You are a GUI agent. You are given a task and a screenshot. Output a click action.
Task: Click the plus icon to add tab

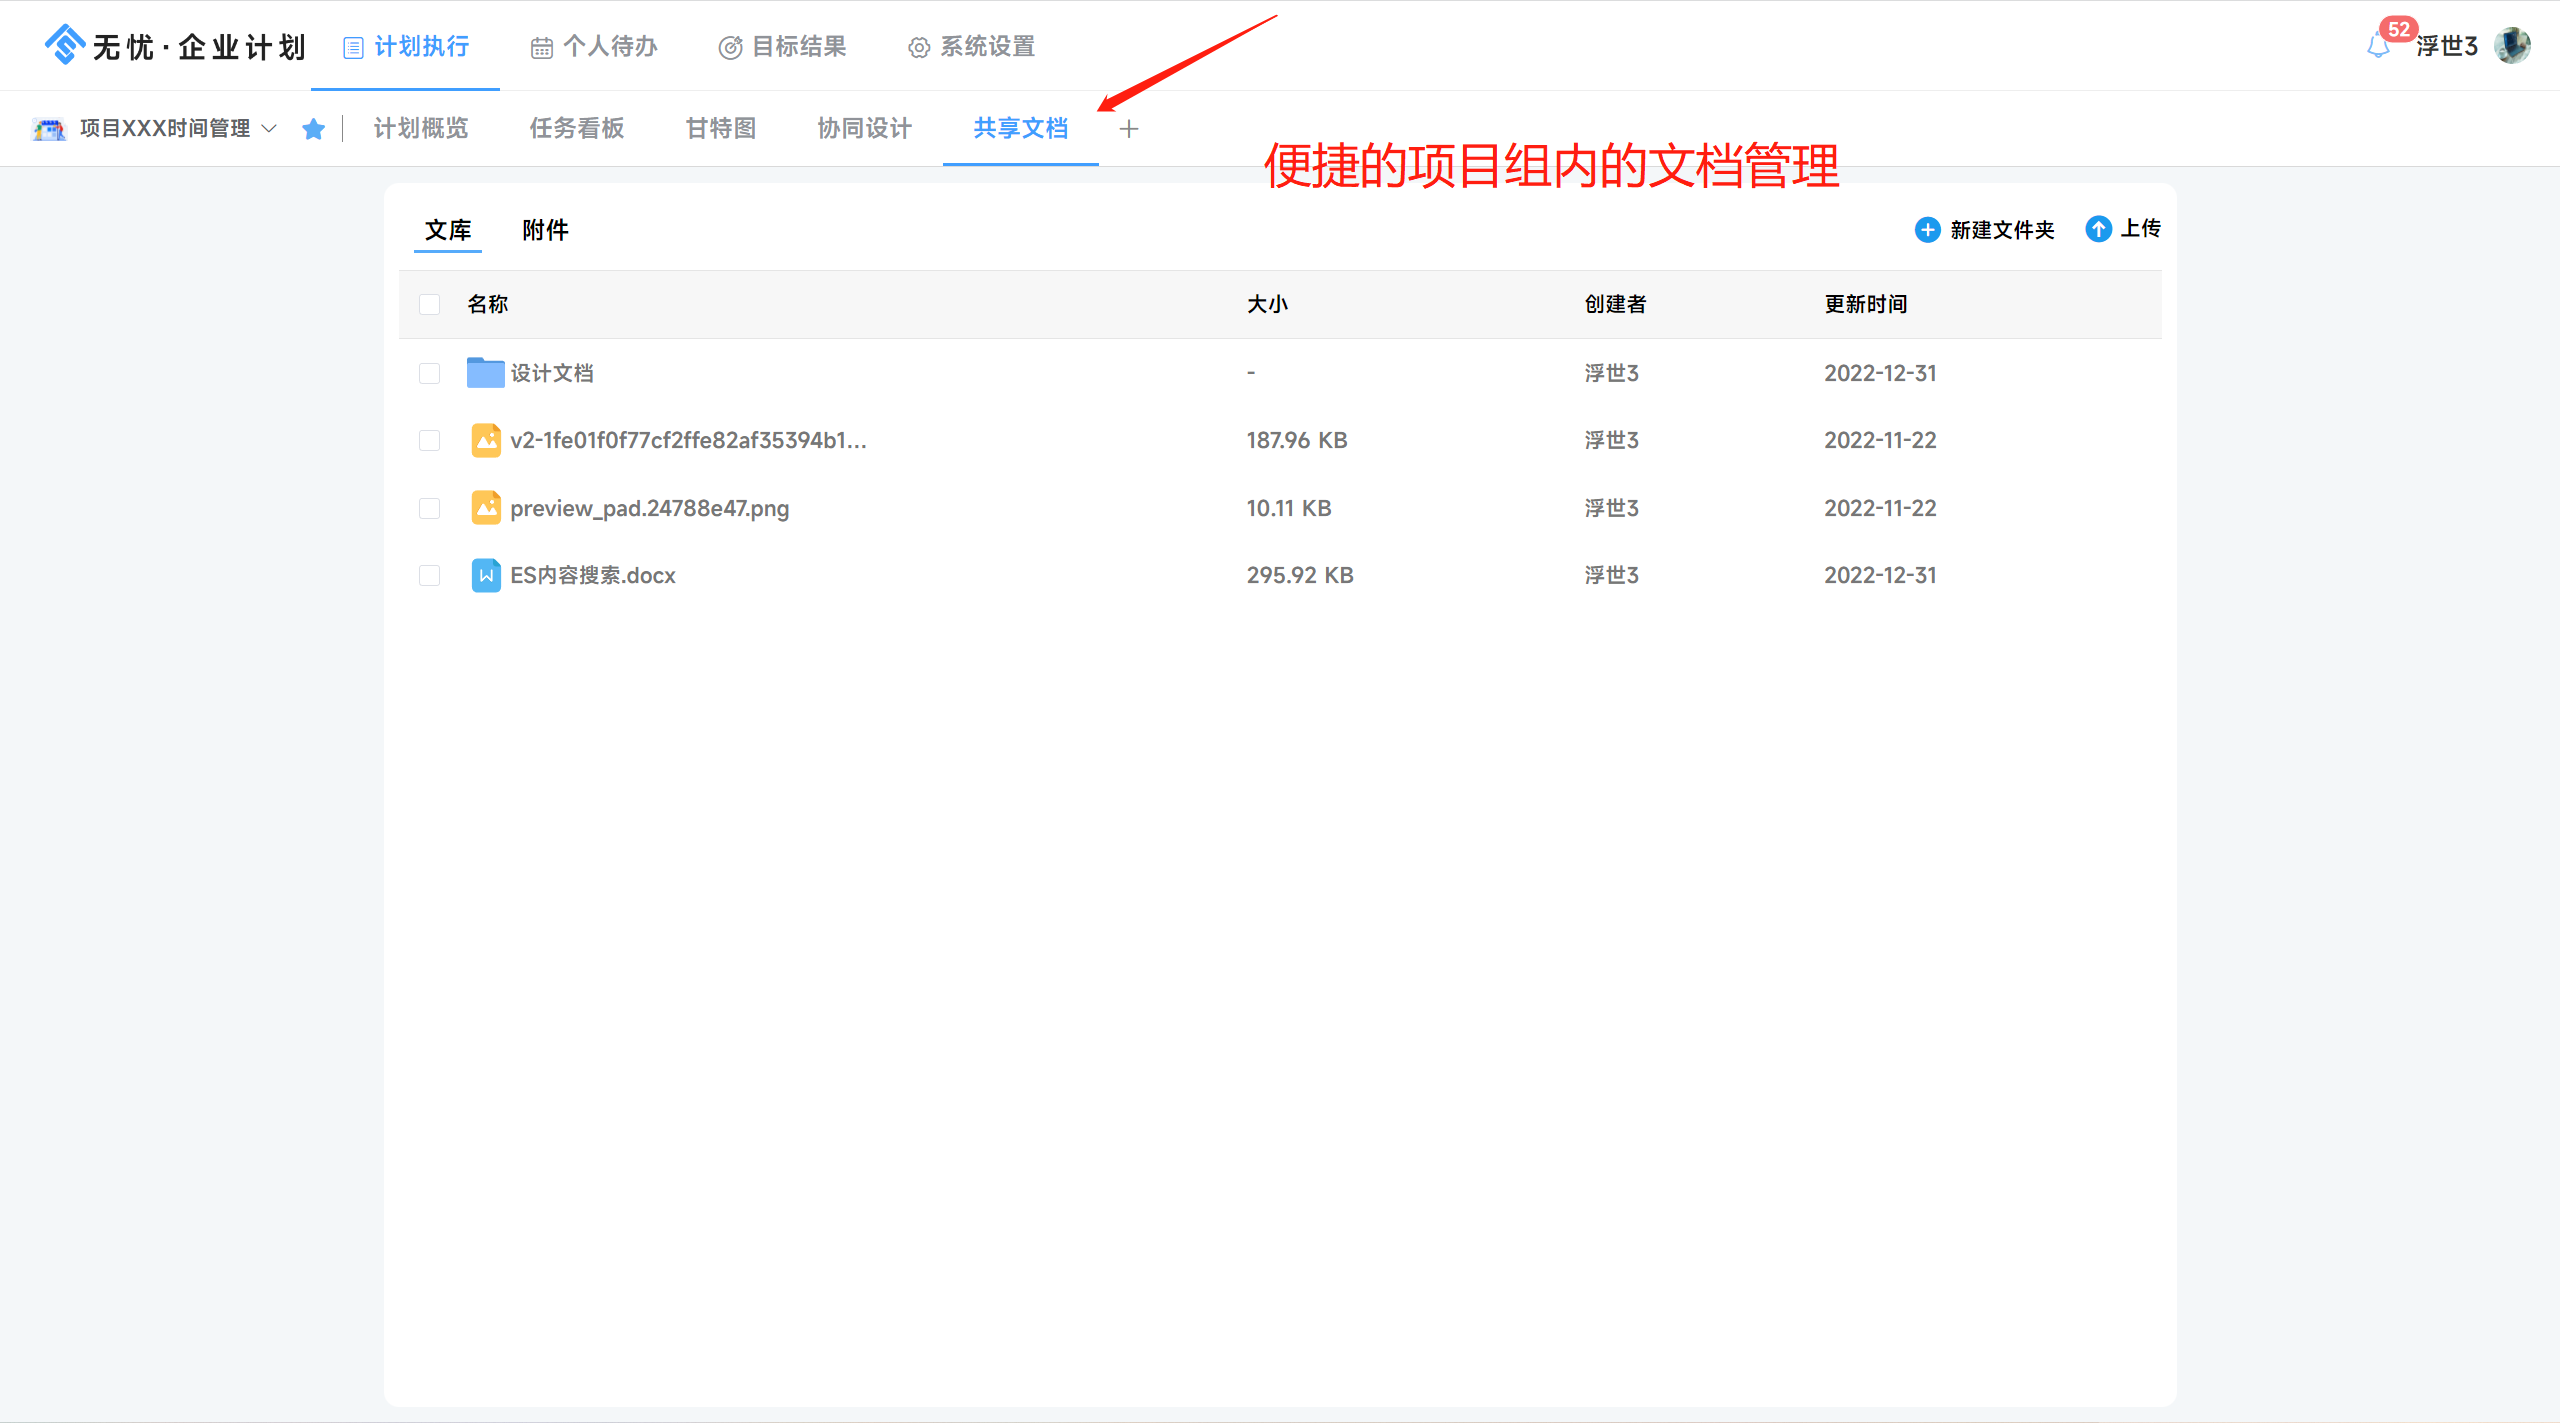pyautogui.click(x=1129, y=129)
